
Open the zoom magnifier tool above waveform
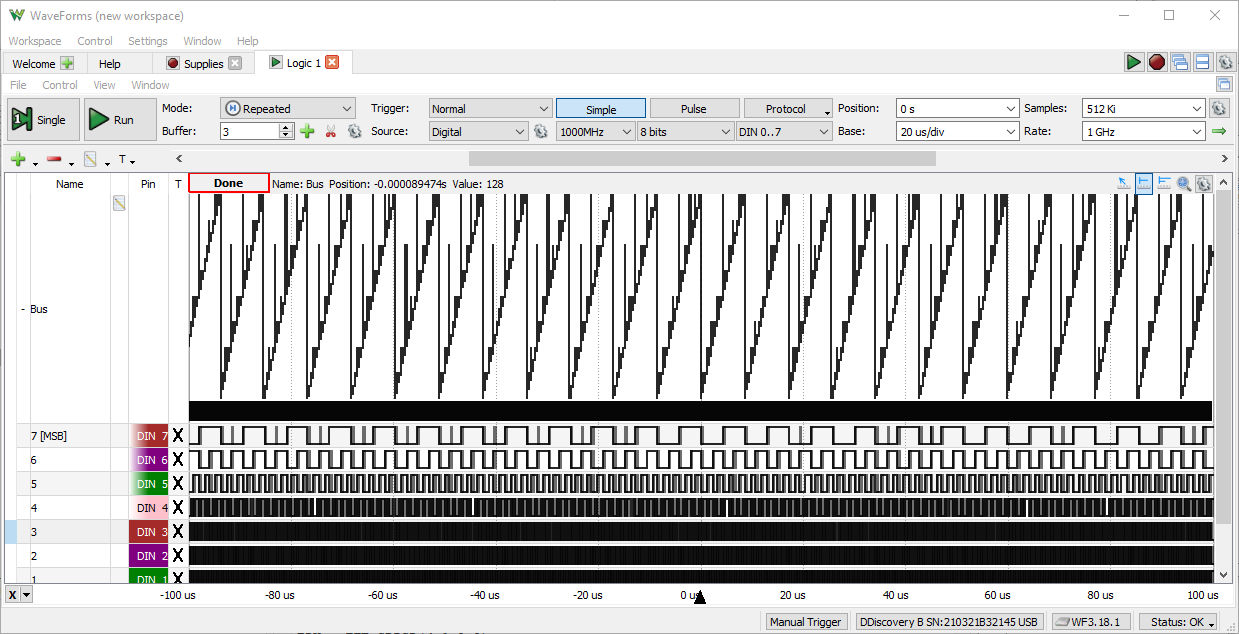point(1184,184)
